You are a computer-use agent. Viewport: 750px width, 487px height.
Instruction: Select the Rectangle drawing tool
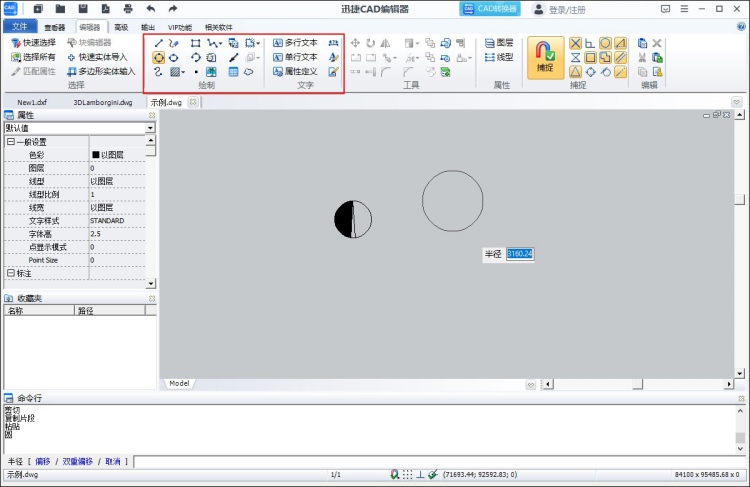195,43
